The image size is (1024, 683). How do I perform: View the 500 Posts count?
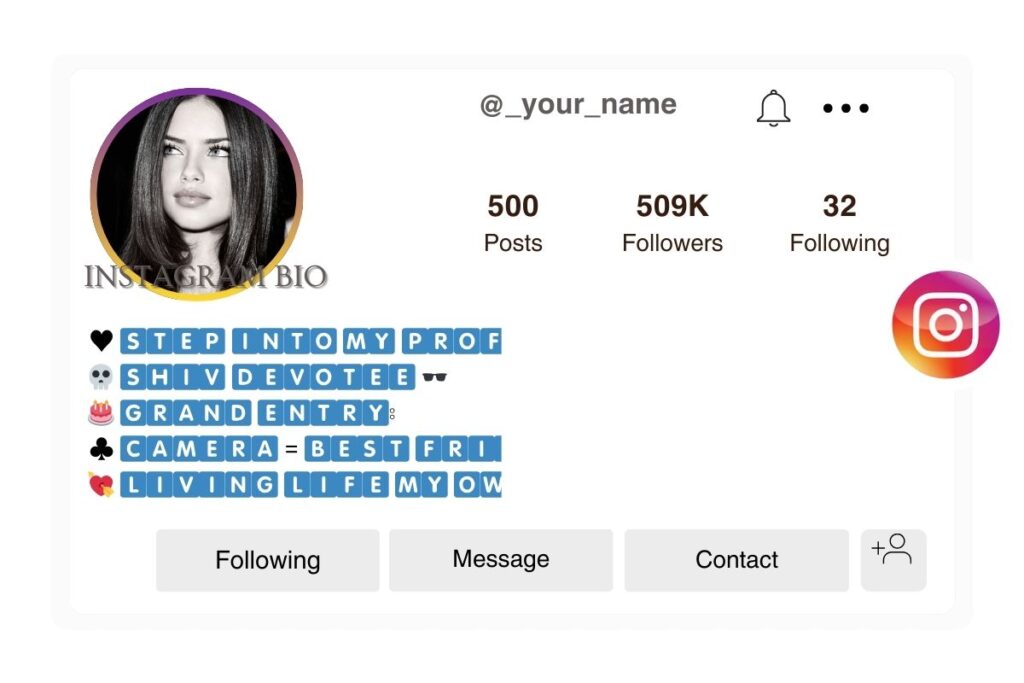click(x=512, y=220)
